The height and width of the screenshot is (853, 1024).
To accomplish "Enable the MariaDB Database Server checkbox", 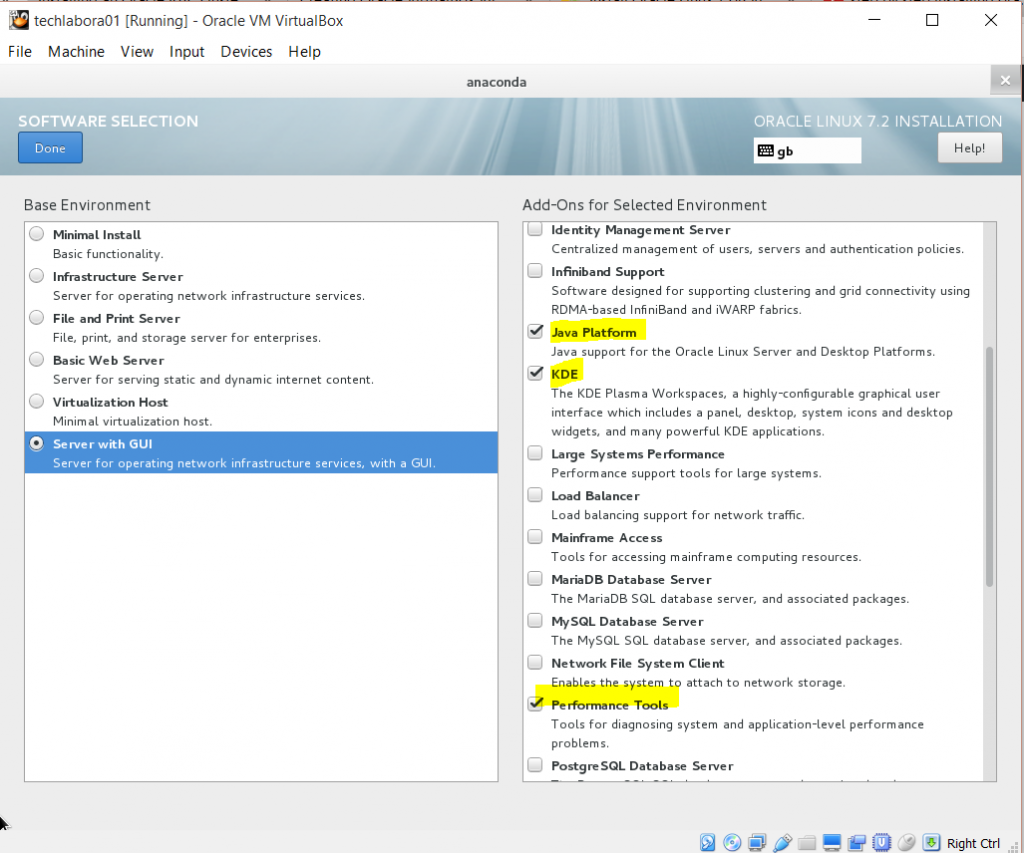I will [537, 579].
